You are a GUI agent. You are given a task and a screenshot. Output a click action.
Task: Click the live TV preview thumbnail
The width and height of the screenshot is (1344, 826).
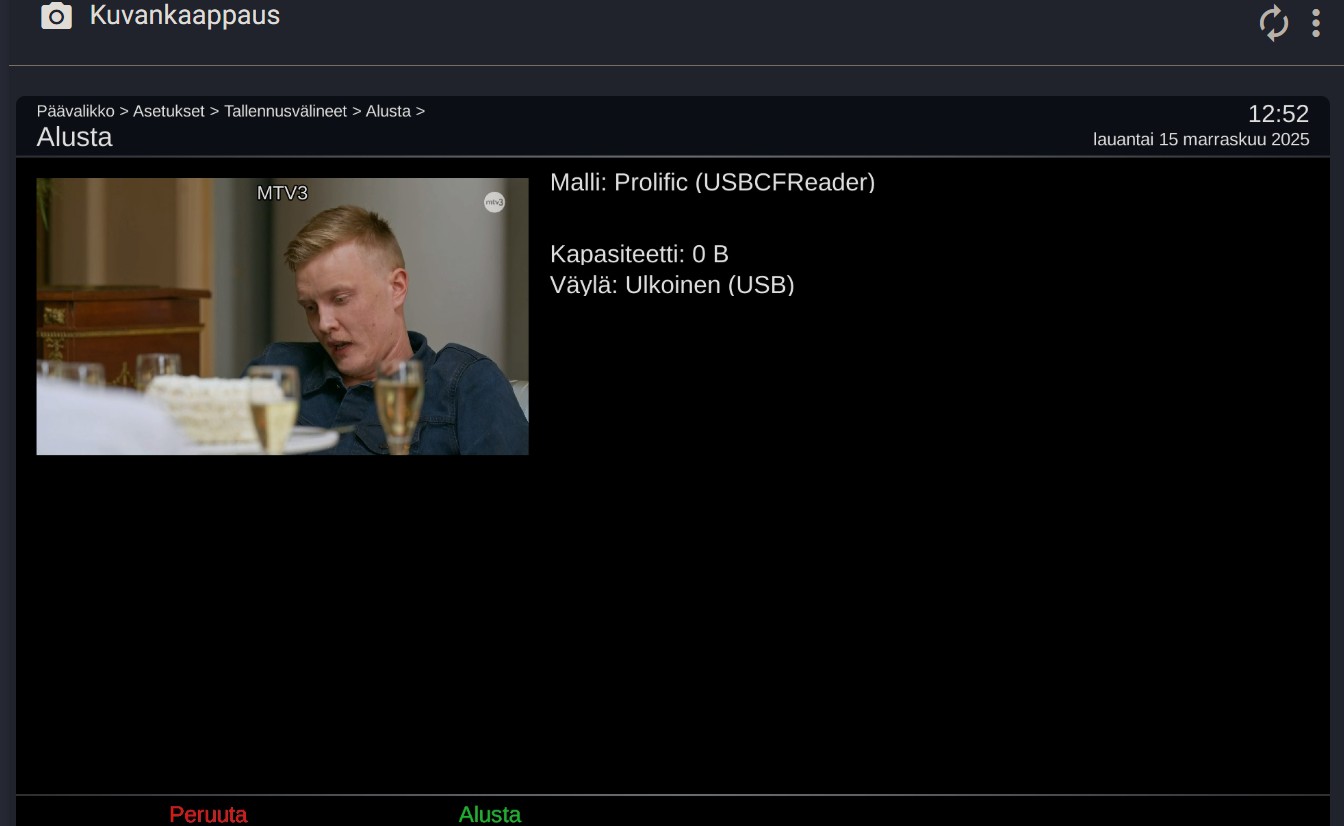[x=282, y=316]
